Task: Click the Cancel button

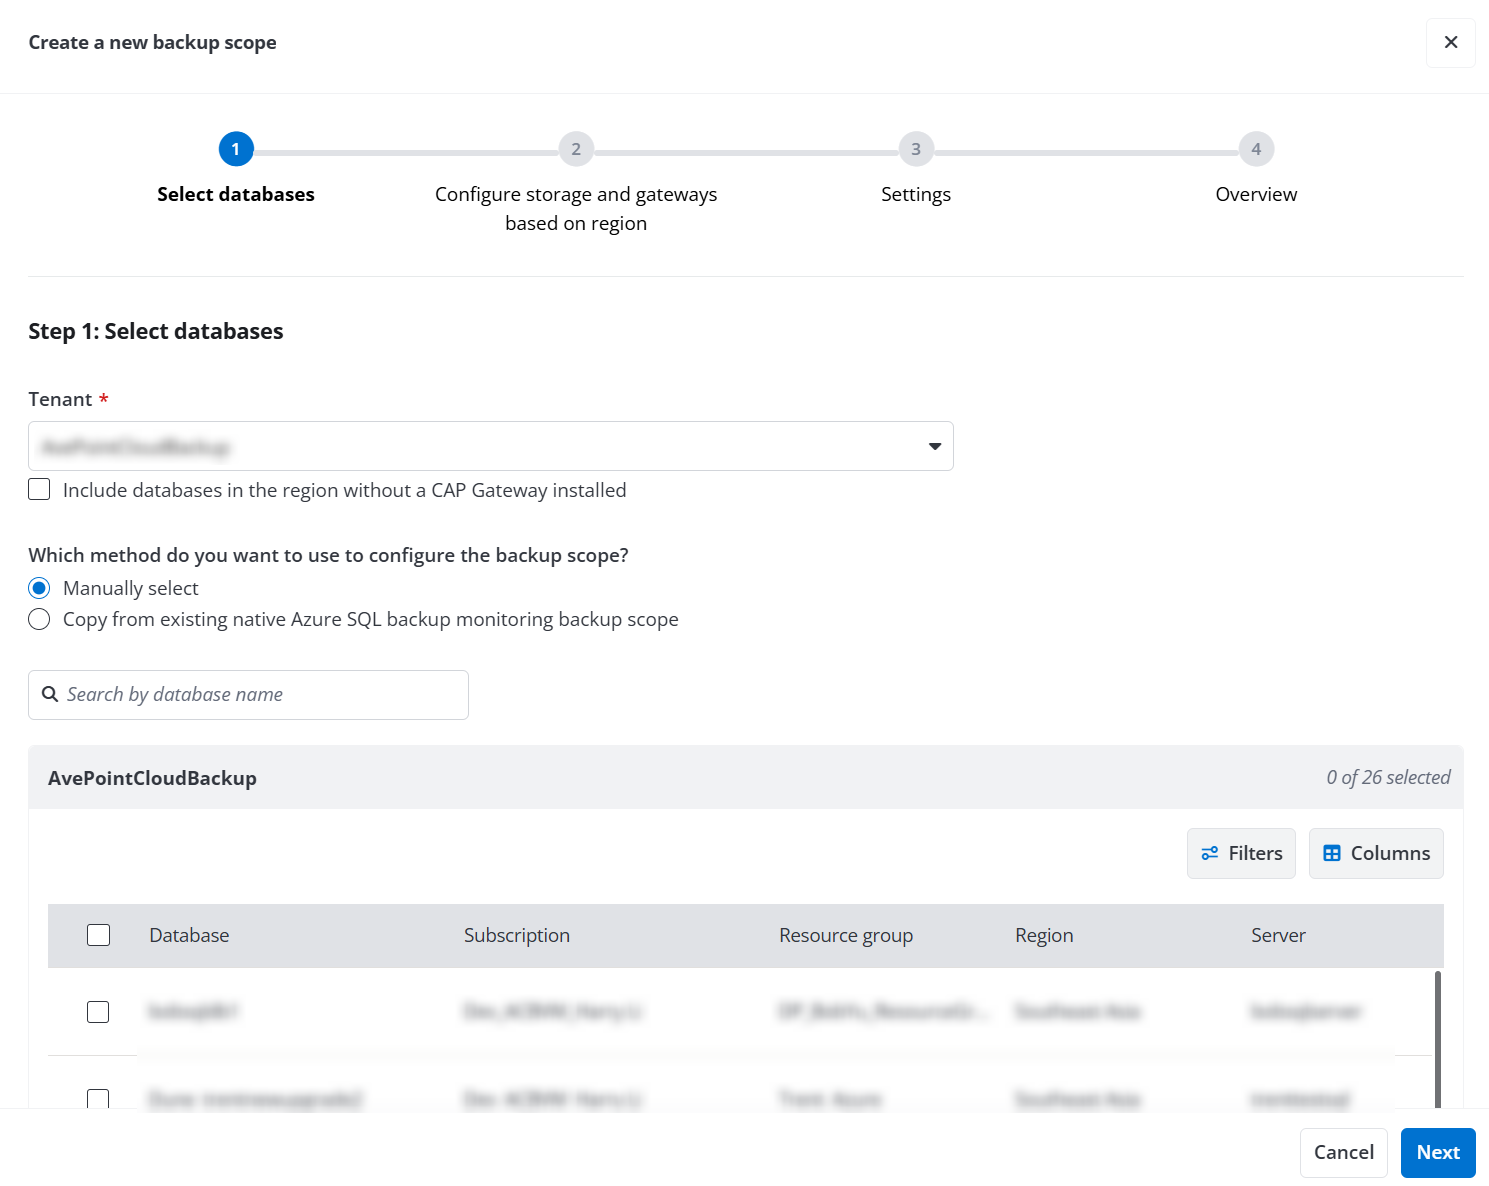Action: tap(1343, 1152)
